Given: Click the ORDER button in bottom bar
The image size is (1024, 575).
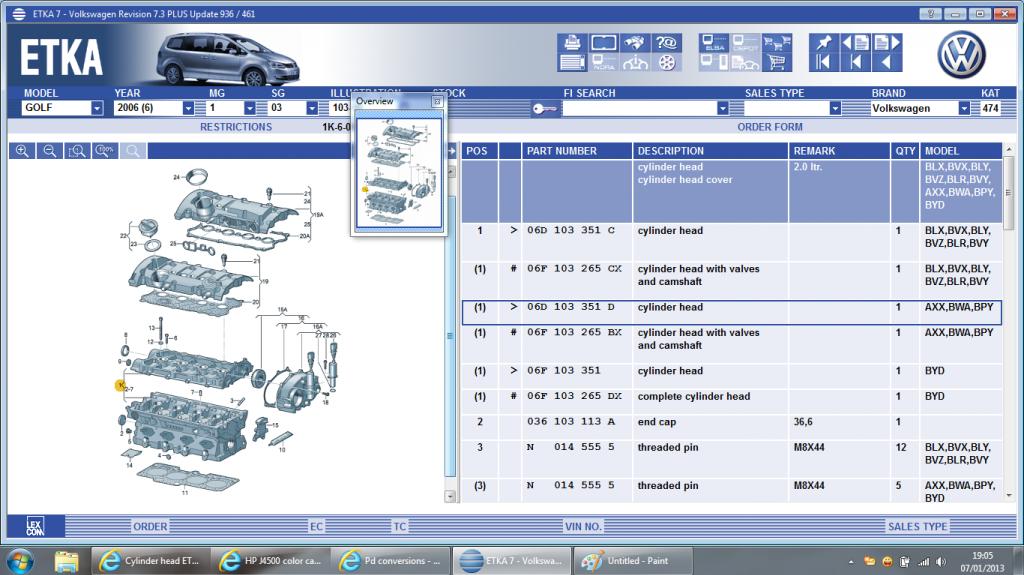Looking at the screenshot, I should [150, 526].
